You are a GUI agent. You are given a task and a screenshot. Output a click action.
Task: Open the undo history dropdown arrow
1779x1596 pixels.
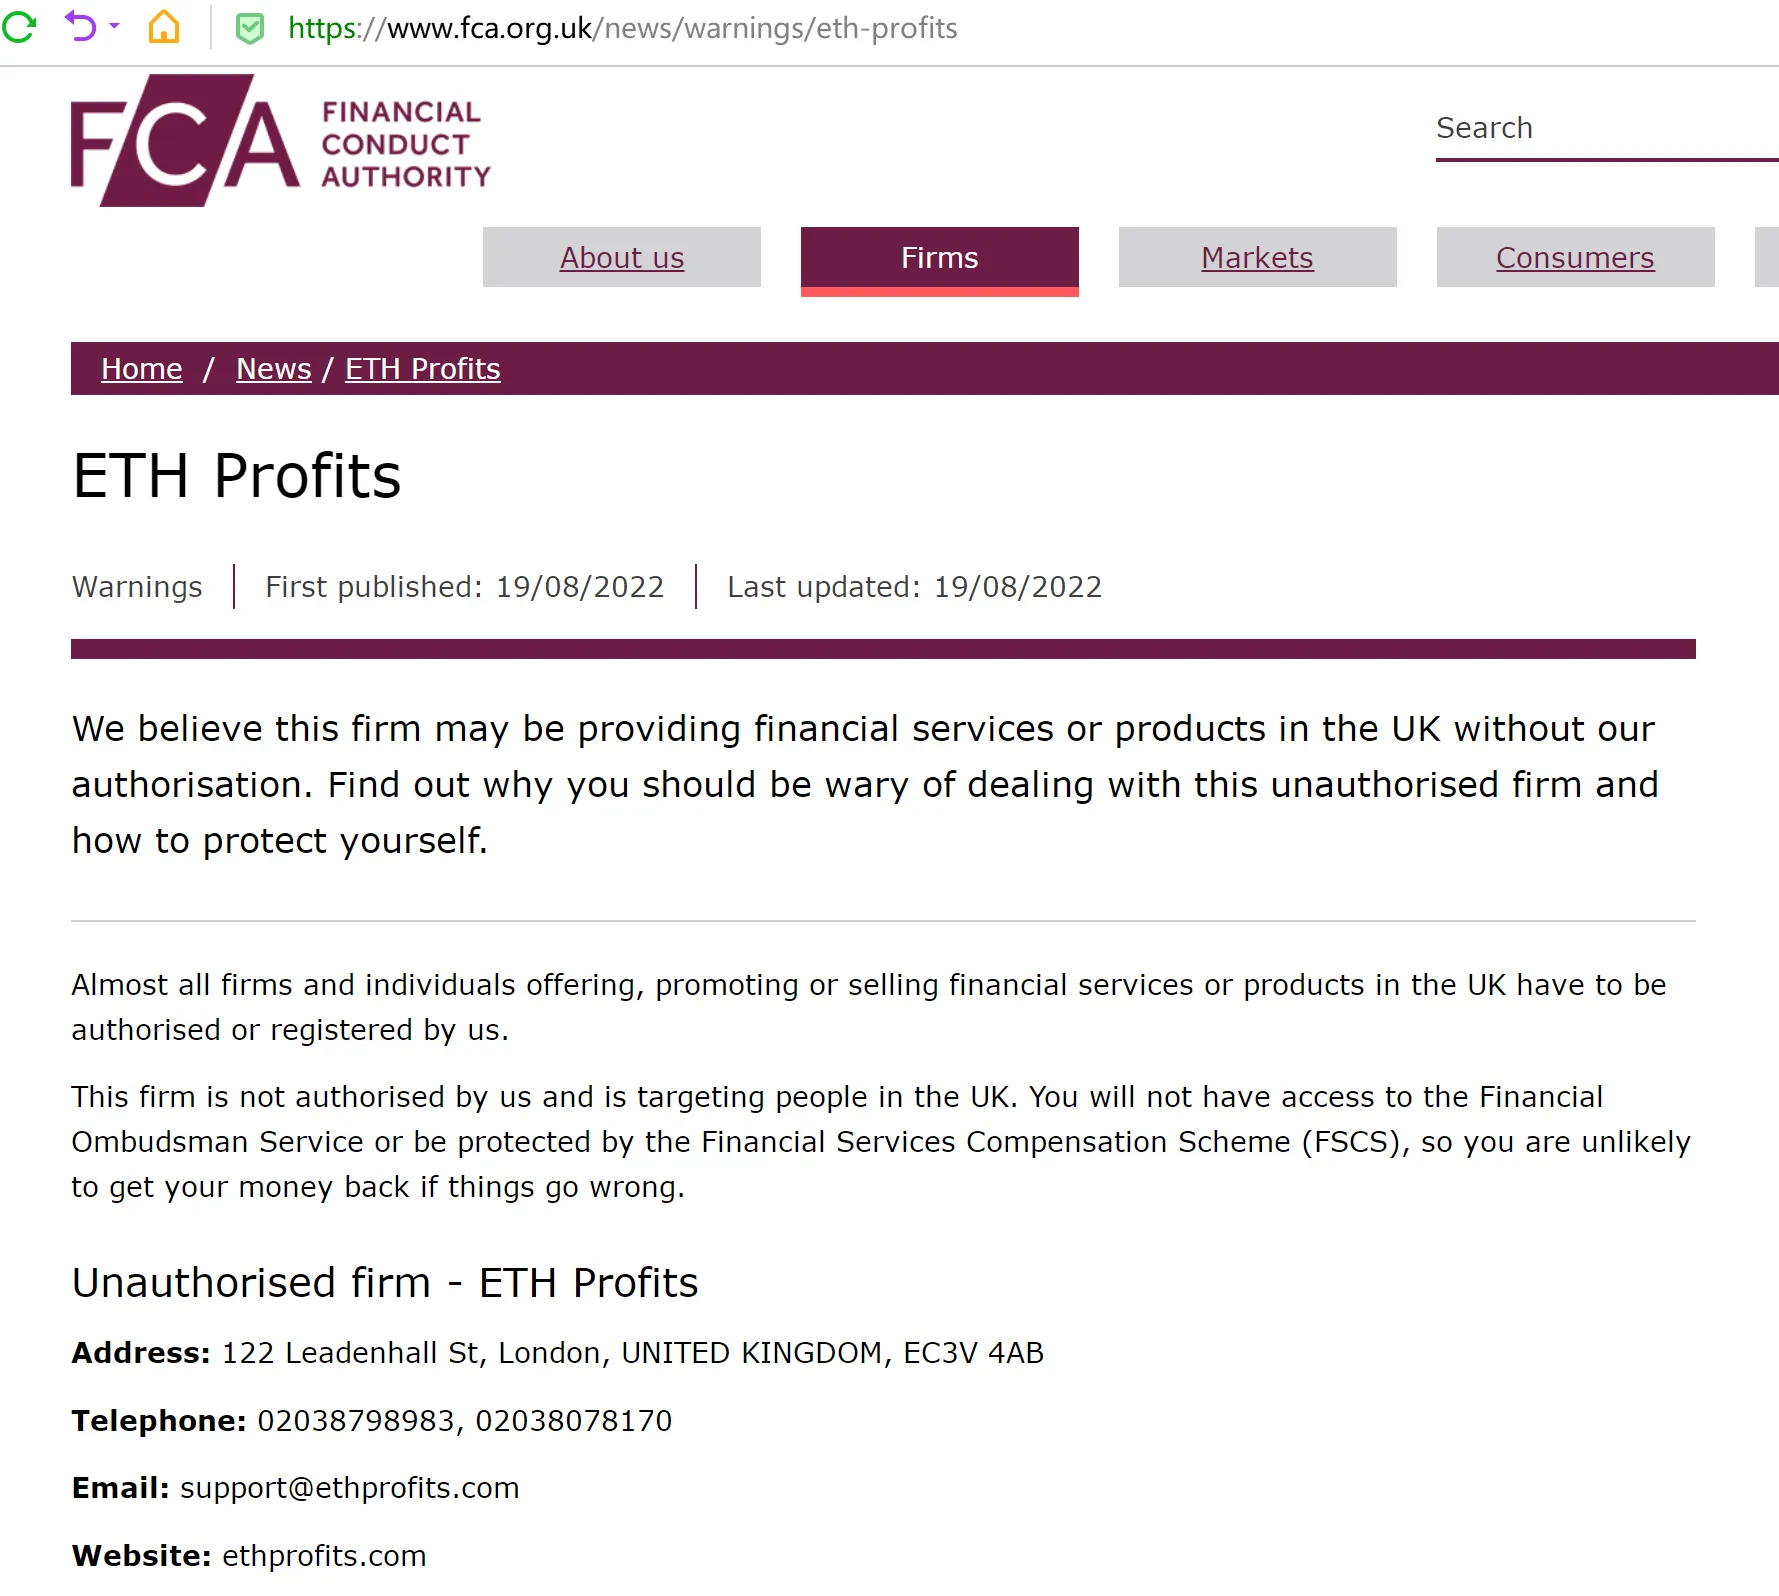point(114,26)
